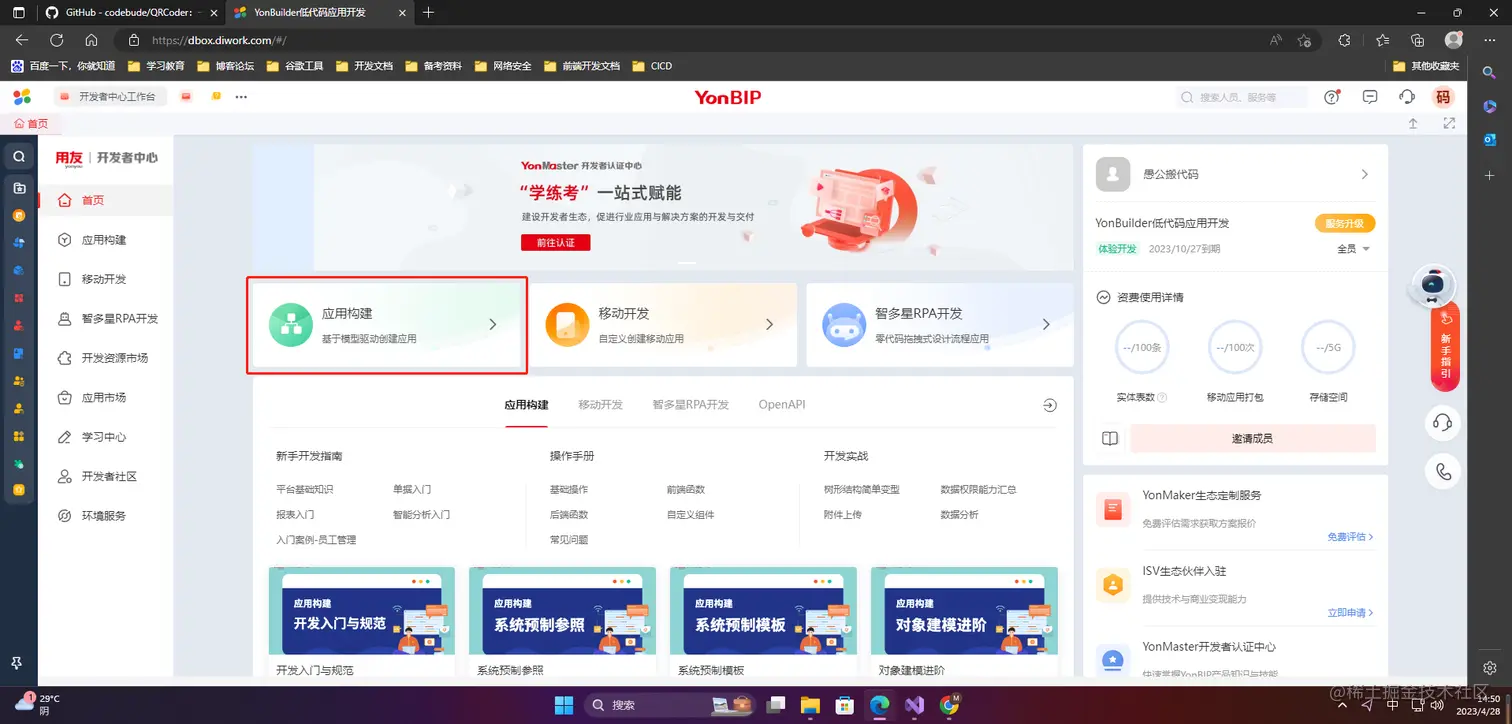Expand the 愚公搬代码 account chevron

(x=1365, y=174)
